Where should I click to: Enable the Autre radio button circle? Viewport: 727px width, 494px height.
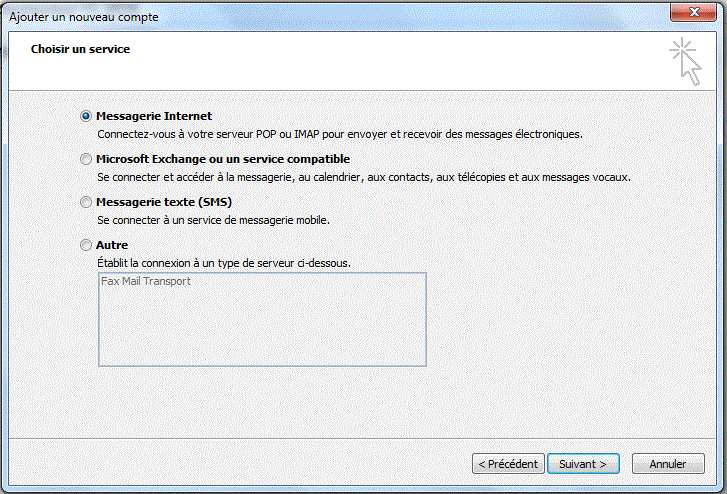pos(86,245)
